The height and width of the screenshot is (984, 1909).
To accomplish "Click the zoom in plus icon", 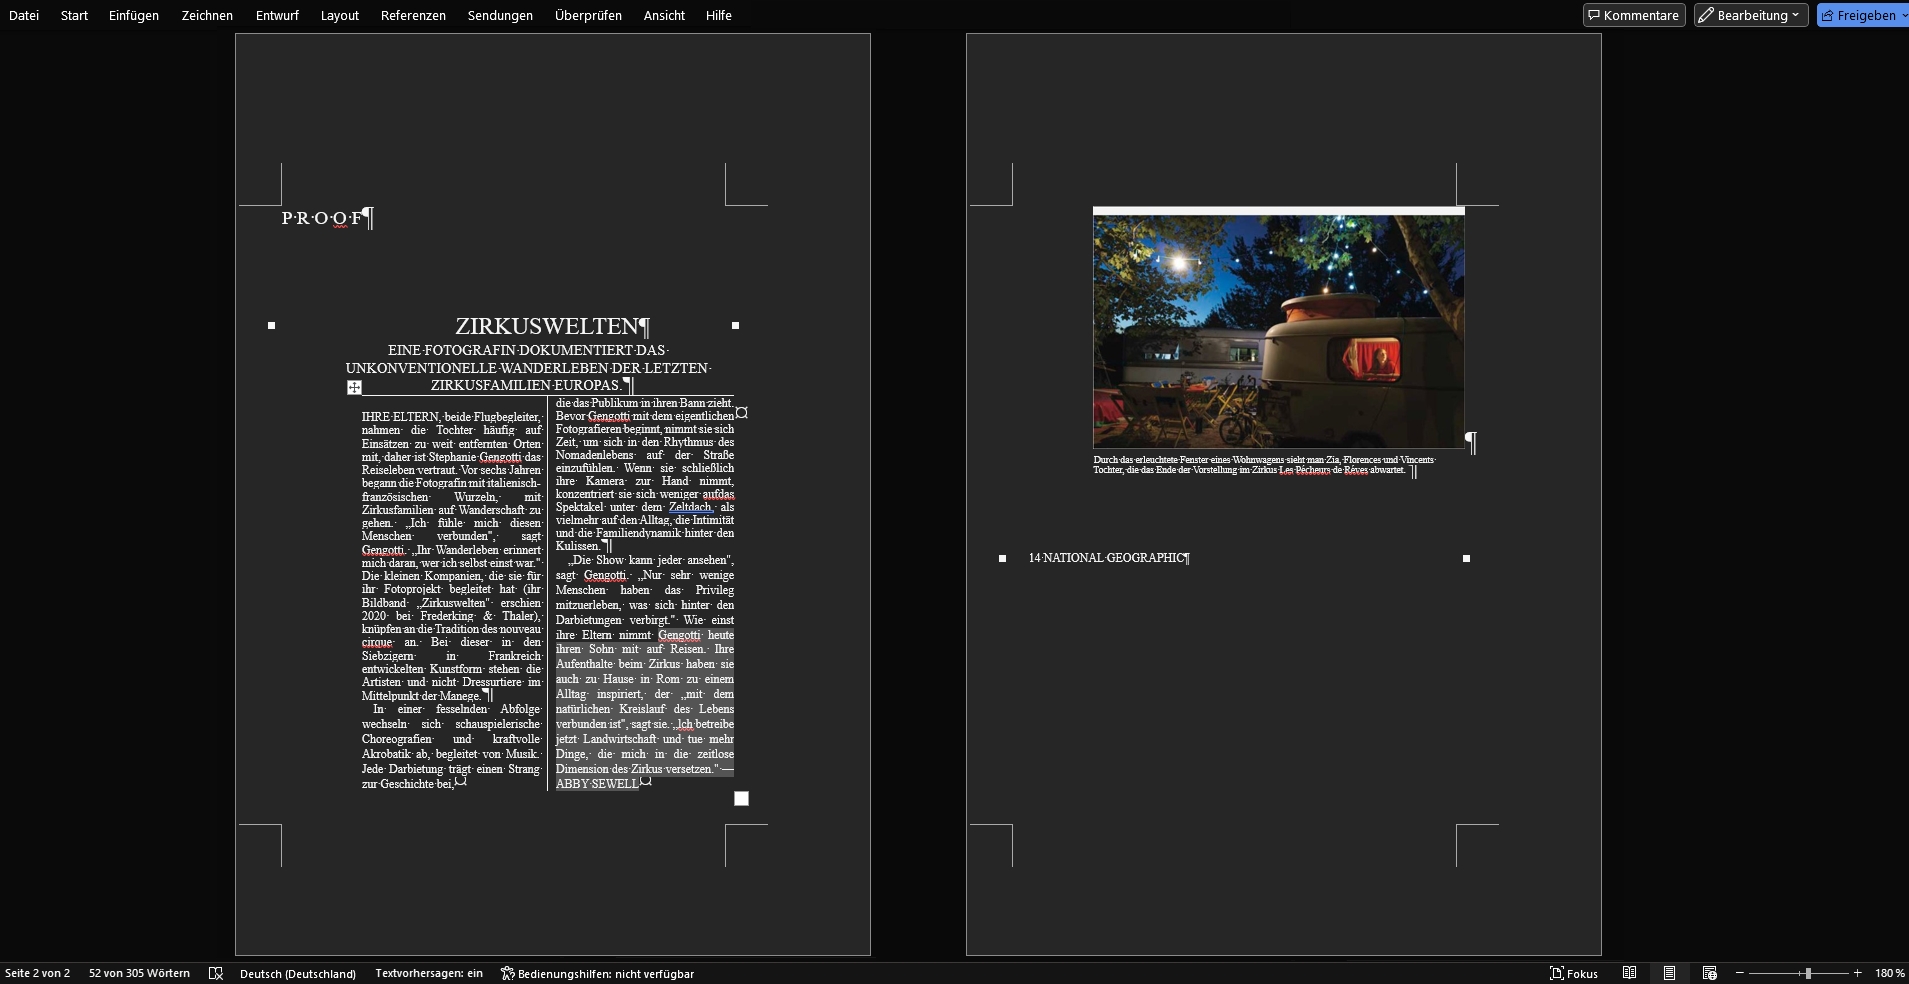I will (1857, 973).
